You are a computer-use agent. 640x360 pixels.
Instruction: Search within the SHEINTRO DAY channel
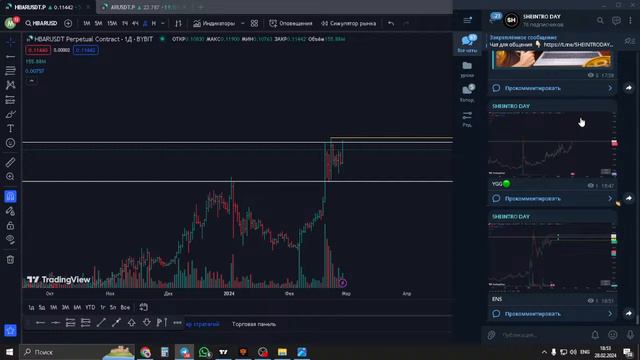click(x=600, y=20)
